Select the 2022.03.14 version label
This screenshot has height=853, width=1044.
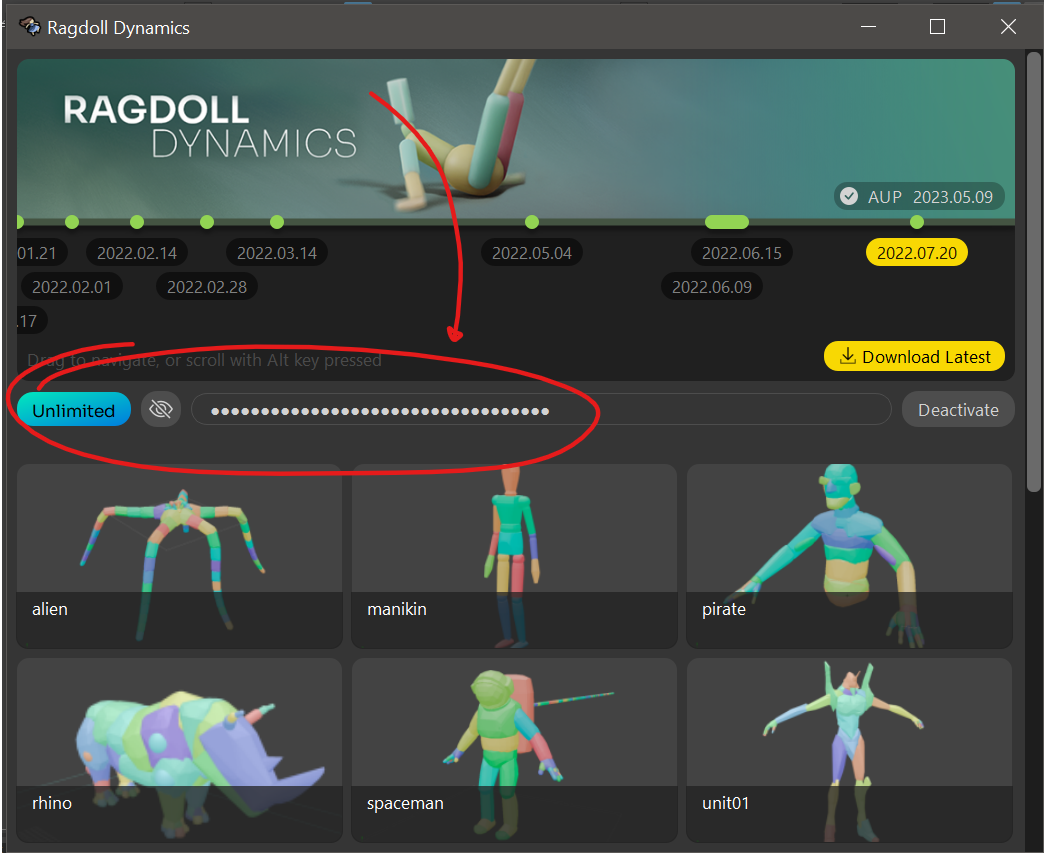pyautogui.click(x=276, y=253)
